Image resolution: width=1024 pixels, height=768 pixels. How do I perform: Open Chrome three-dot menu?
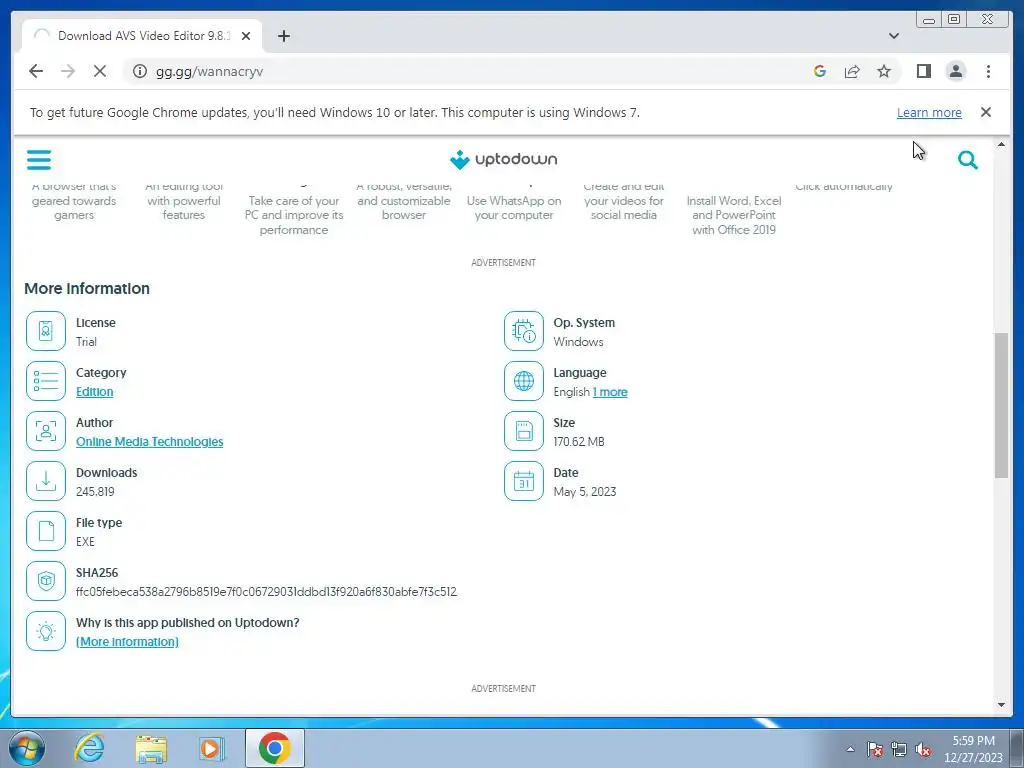[x=988, y=71]
